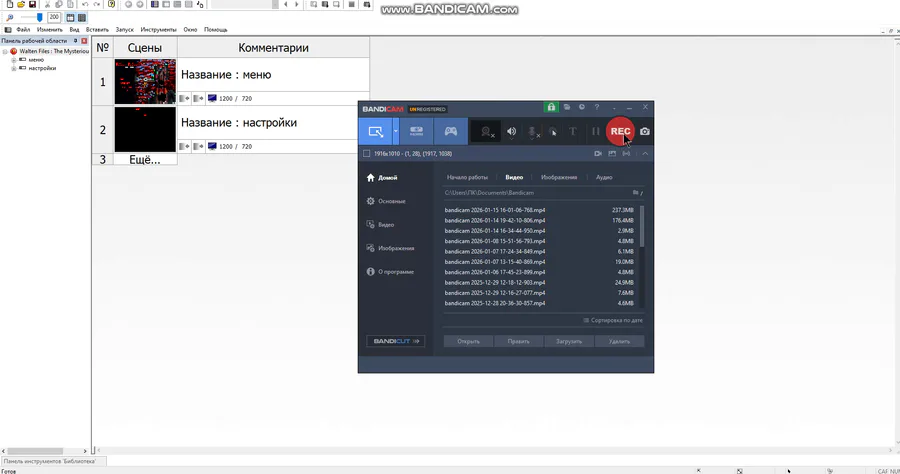The height and width of the screenshot is (474, 900).
Task: Open the folder icon beside the Bandicam output path
Action: pos(637,193)
